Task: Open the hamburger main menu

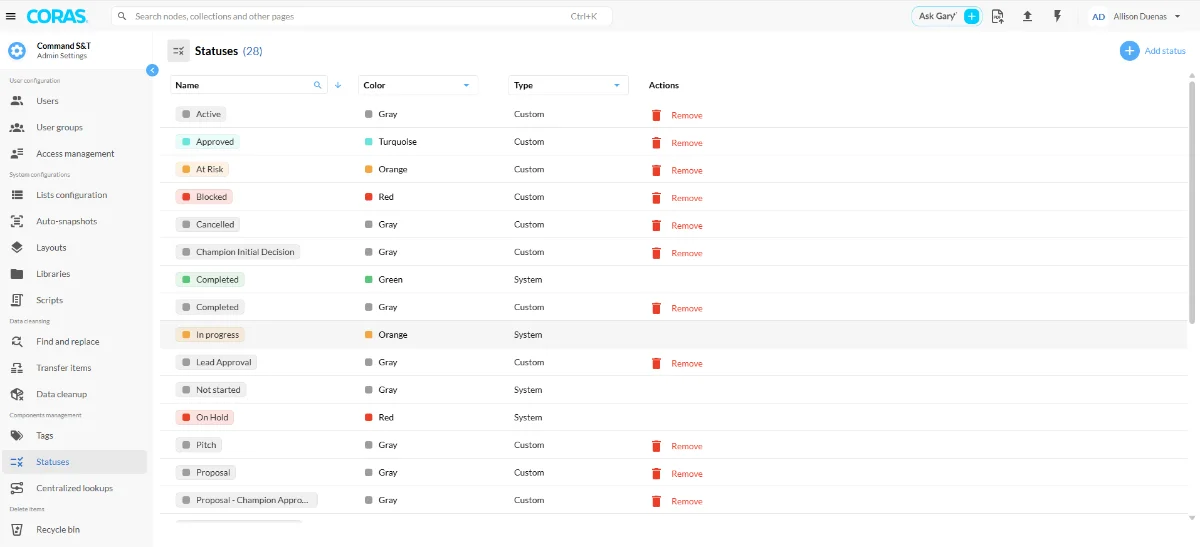Action: point(11,16)
